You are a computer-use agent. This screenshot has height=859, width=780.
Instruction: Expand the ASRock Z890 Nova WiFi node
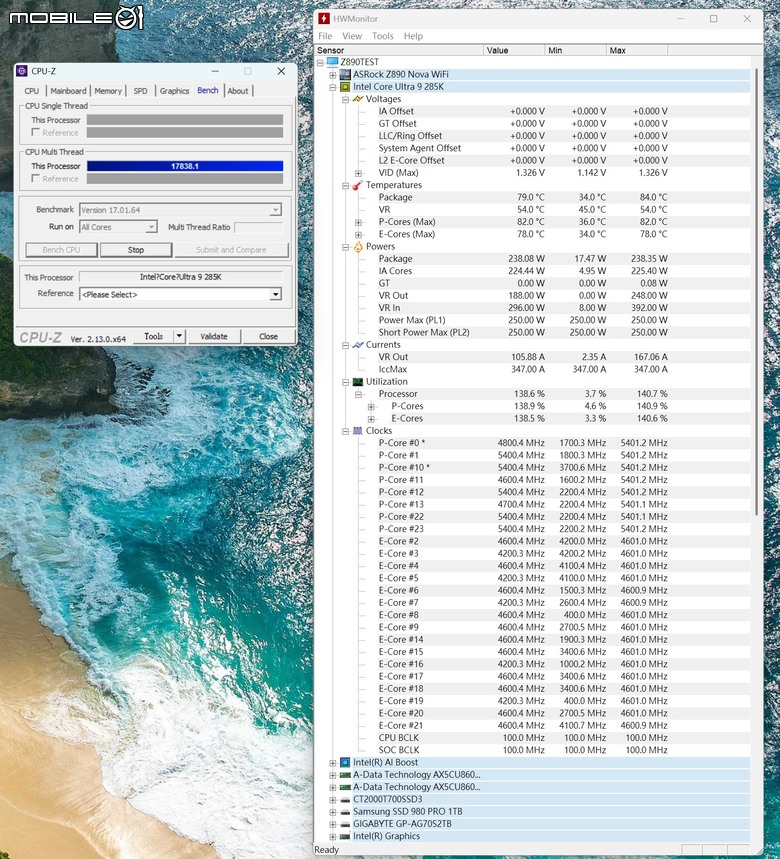coord(332,75)
